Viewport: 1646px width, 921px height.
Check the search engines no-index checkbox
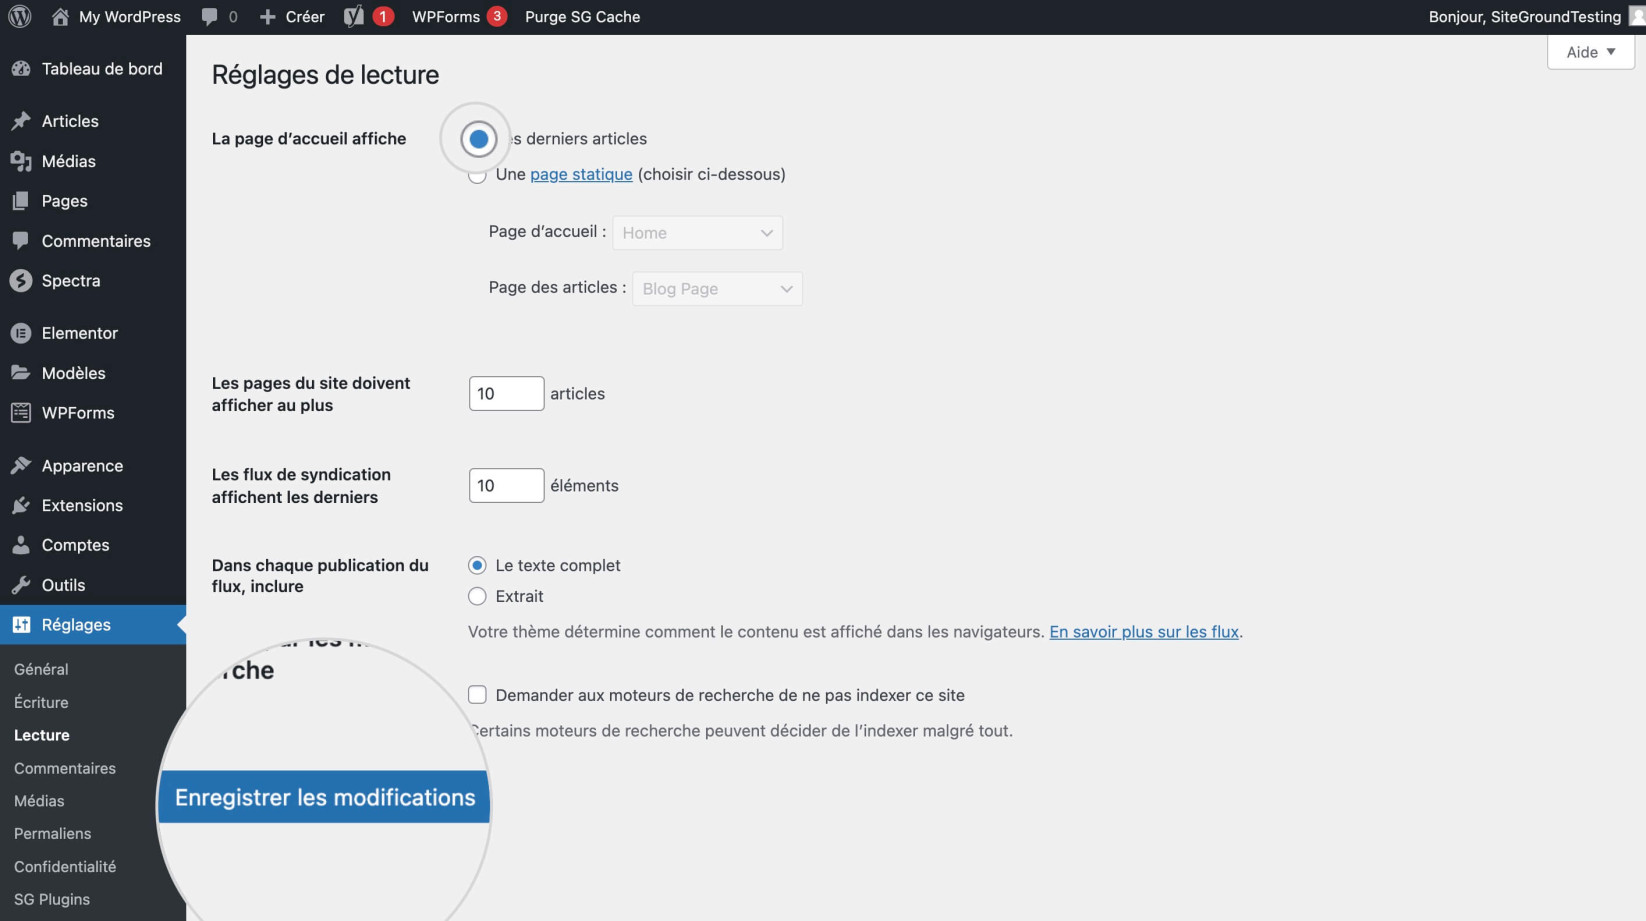[x=478, y=695]
